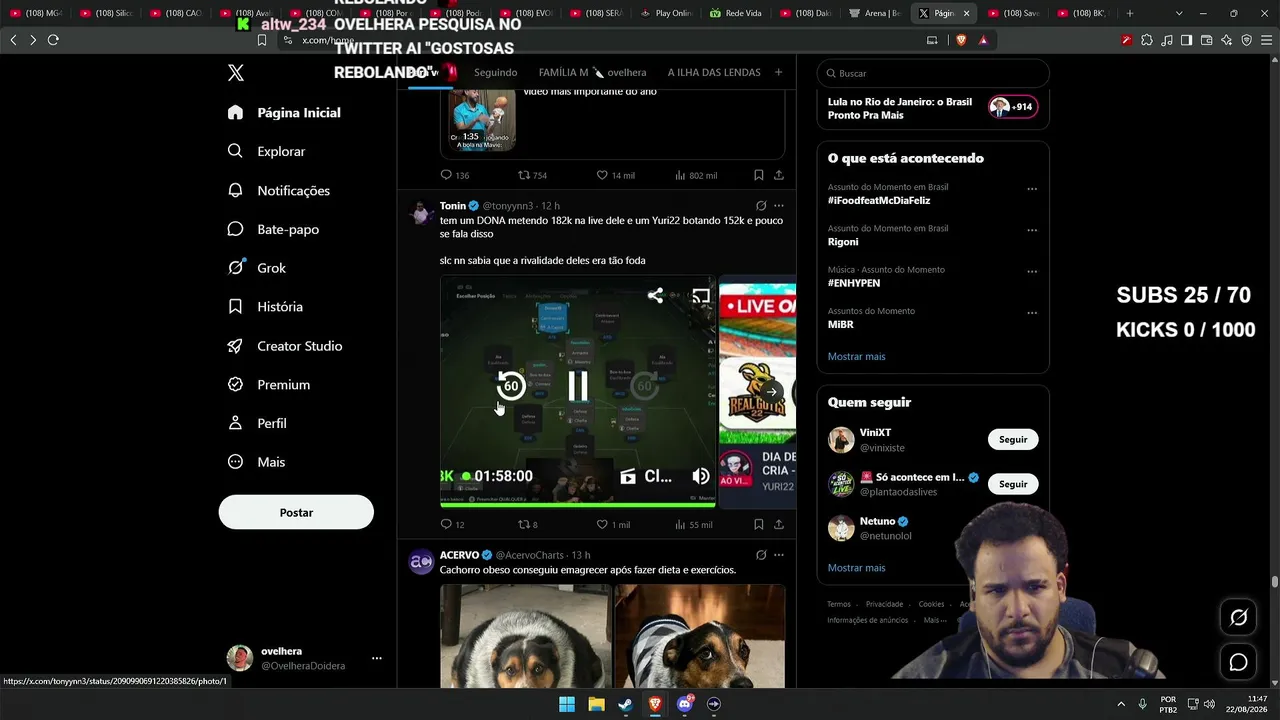This screenshot has width=1280, height=720.
Task: Open more options on ACERVO's post
Action: 779,555
